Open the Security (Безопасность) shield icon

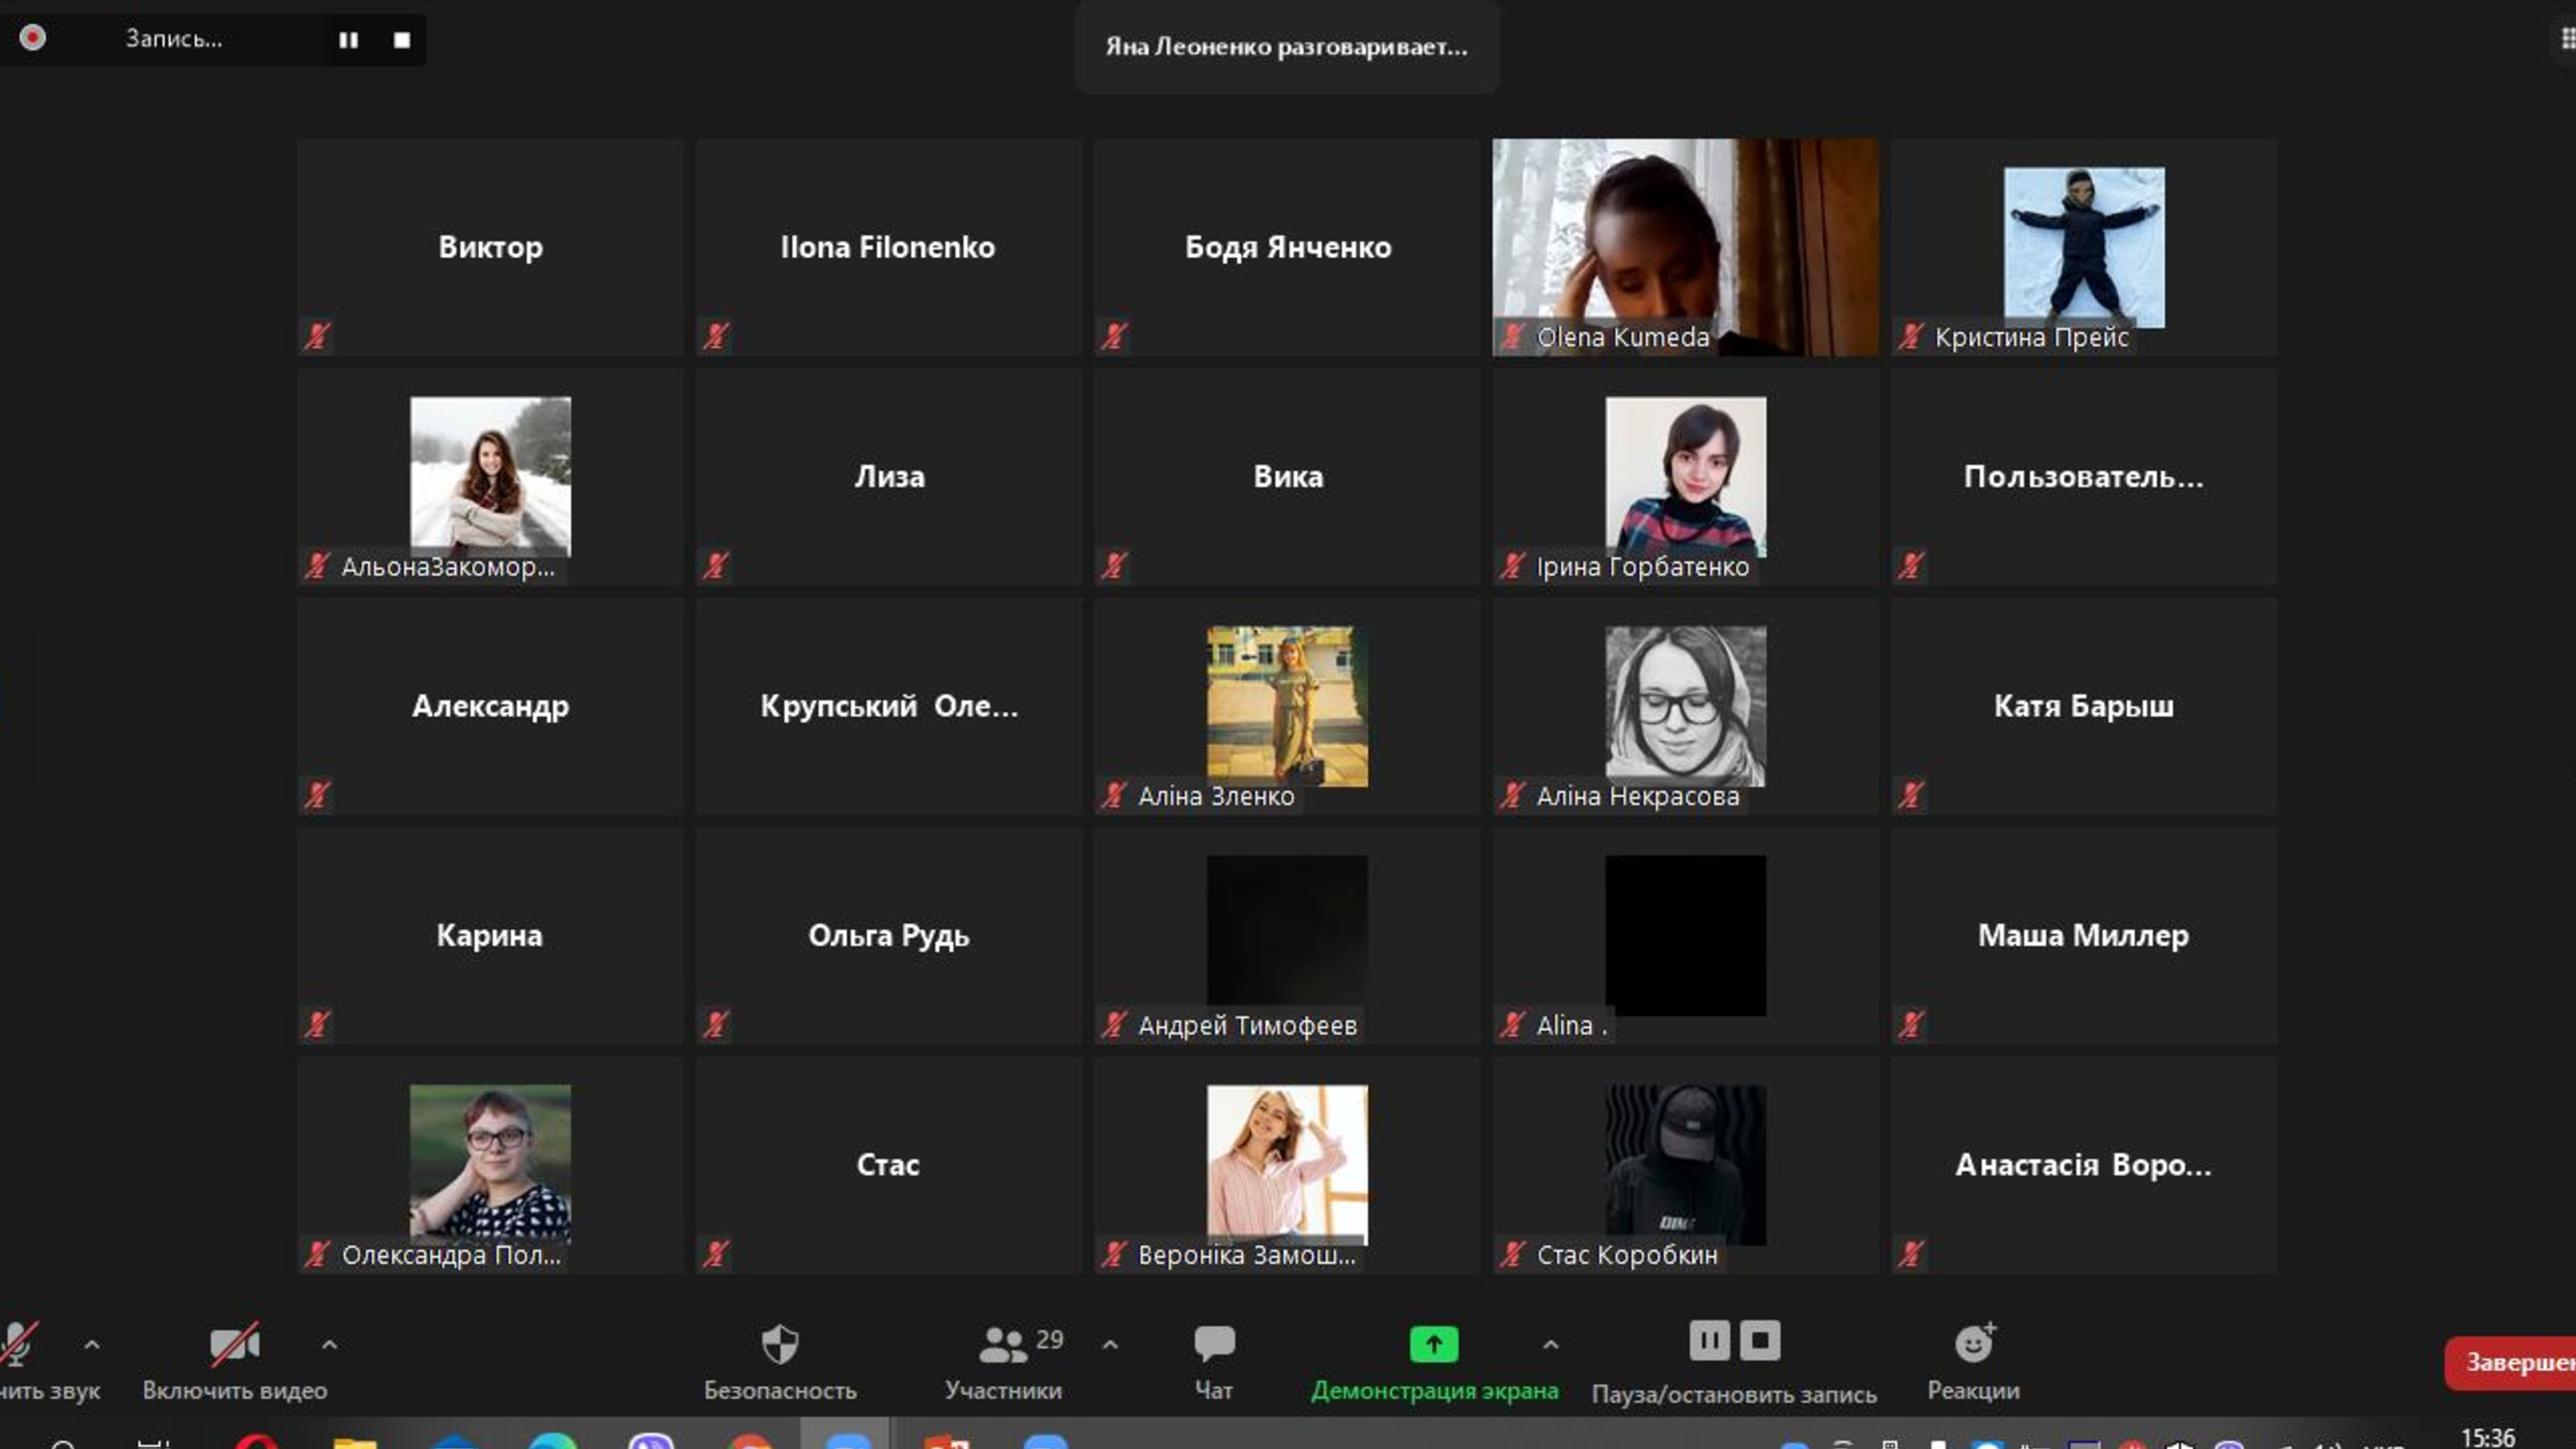(779, 1345)
